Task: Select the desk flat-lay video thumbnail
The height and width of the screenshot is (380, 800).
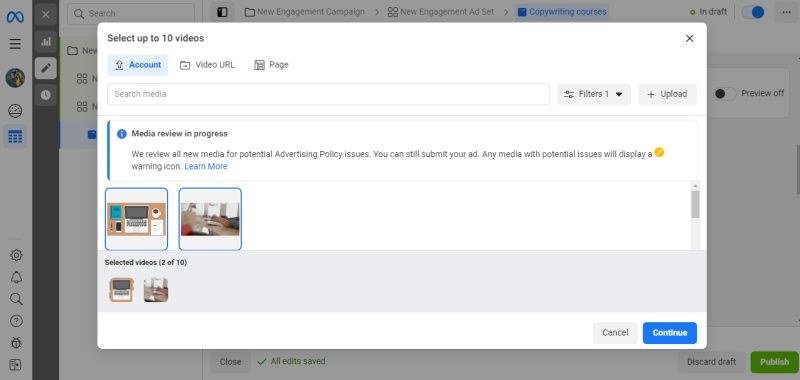Action: (136, 219)
